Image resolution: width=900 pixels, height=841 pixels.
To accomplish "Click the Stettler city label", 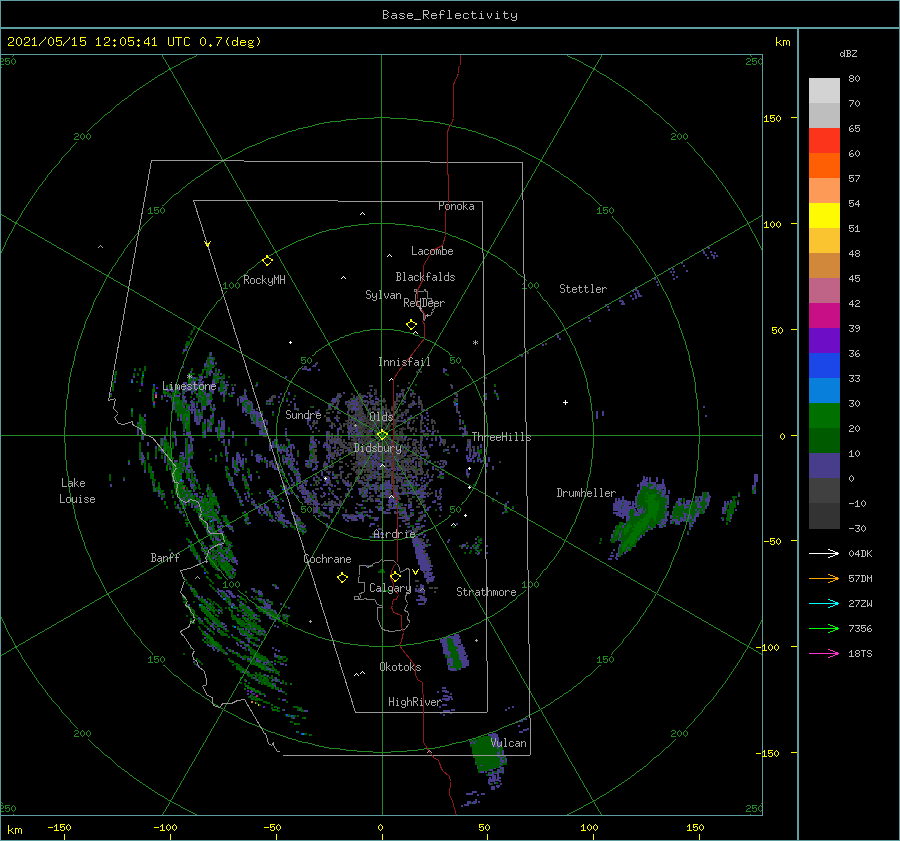I will click(583, 289).
